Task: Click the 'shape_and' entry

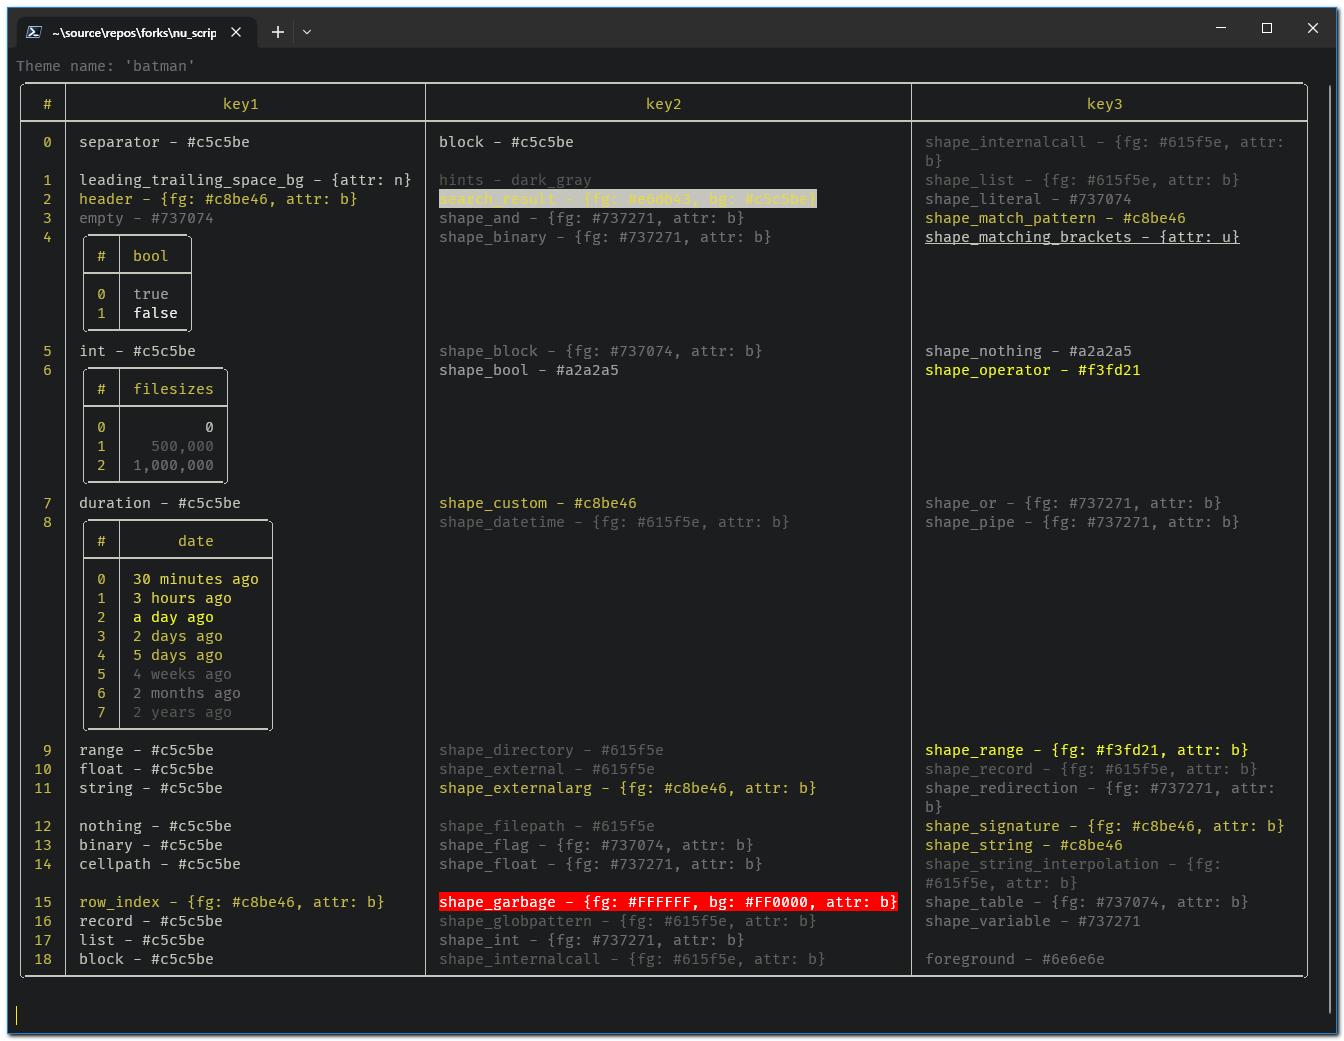Action: point(592,218)
